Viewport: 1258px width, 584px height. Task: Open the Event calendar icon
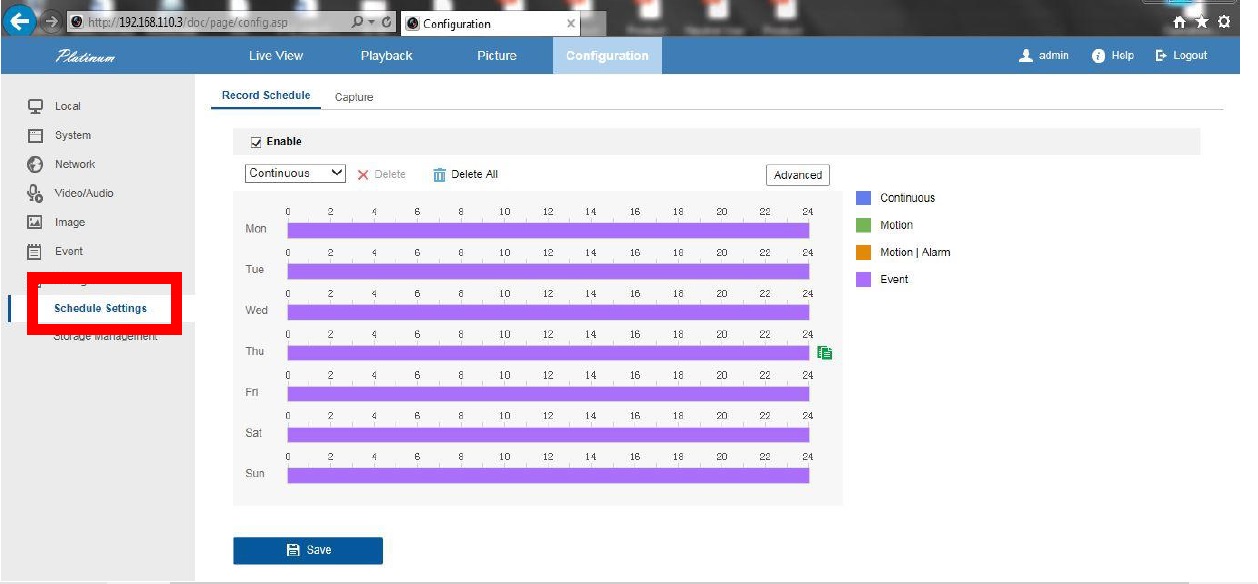(35, 251)
